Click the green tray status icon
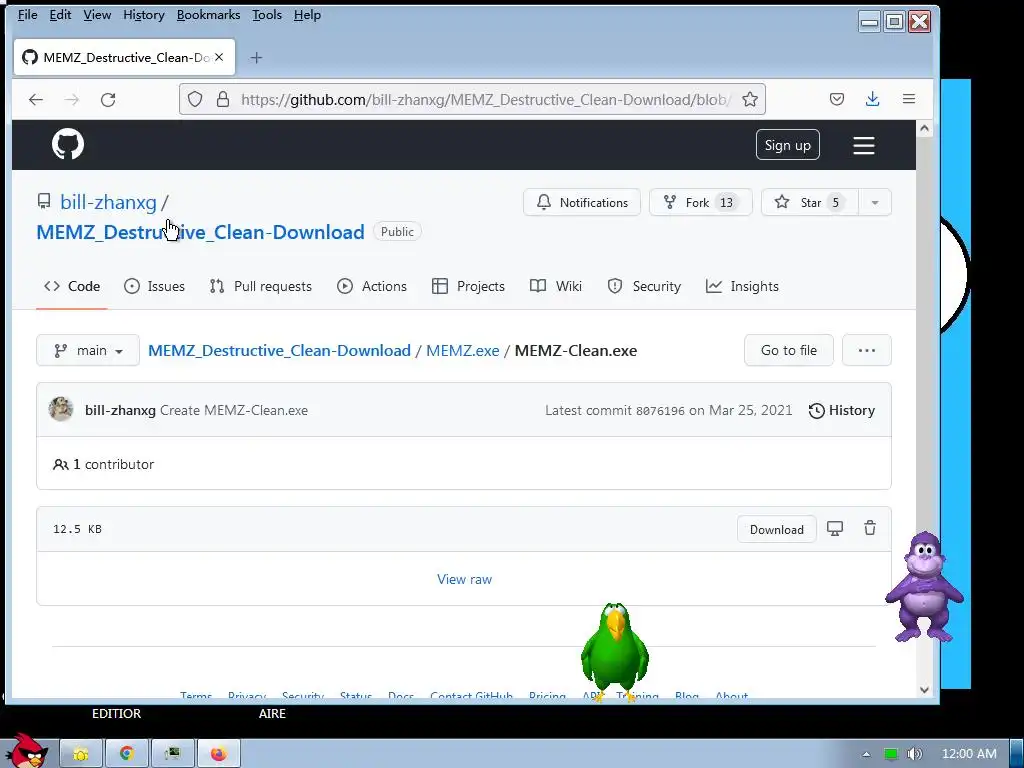The height and width of the screenshot is (768, 1024). coord(890,754)
